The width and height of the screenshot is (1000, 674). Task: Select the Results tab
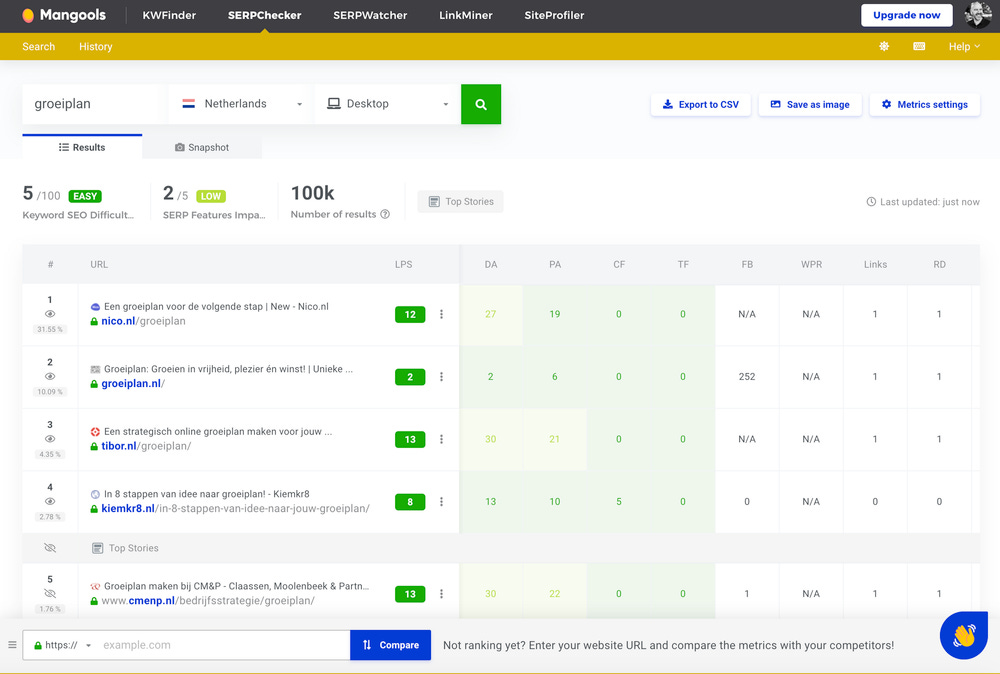(82, 147)
